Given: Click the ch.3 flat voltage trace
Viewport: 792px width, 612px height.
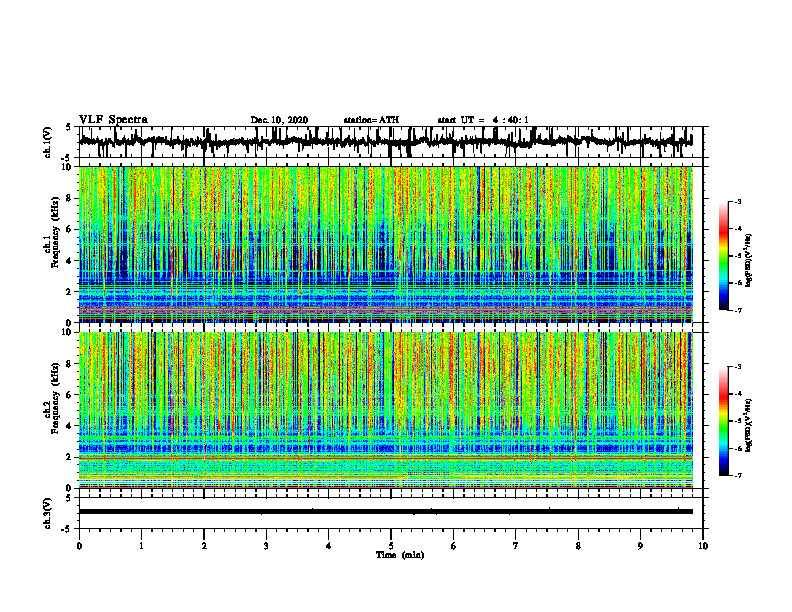Looking at the screenshot, I should [x=386, y=512].
